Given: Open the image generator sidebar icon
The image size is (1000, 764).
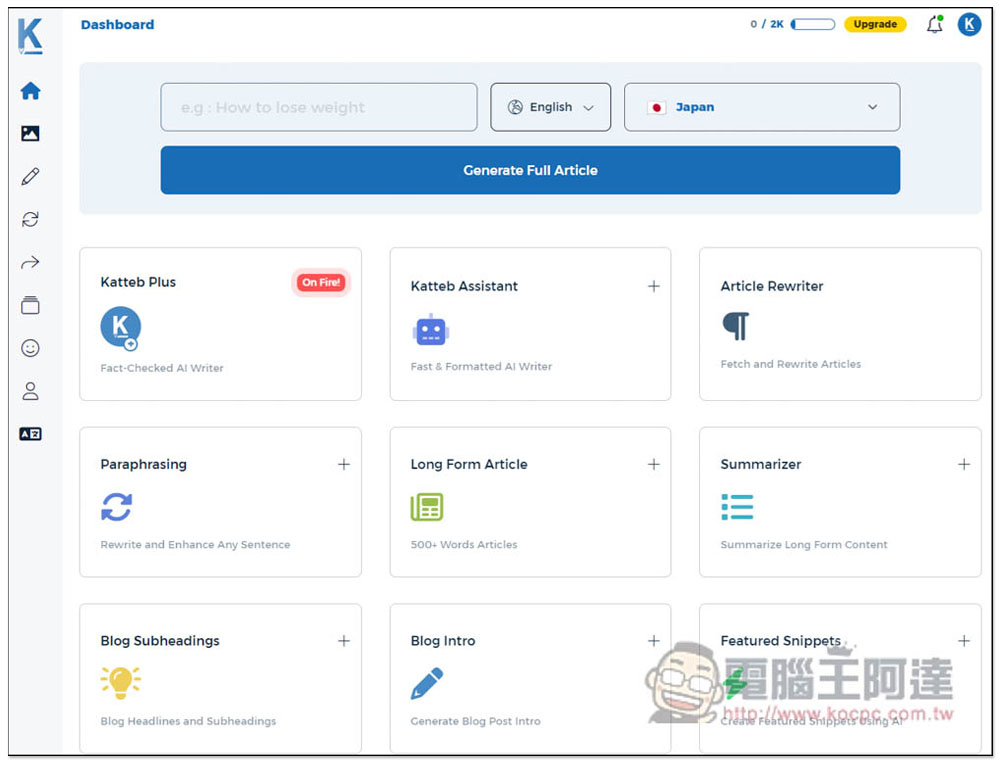Looking at the screenshot, I should (x=30, y=133).
